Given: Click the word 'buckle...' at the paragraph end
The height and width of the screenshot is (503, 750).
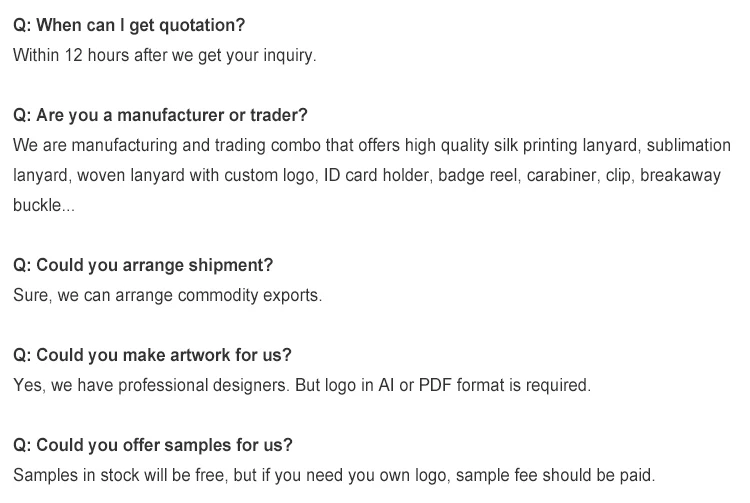Looking at the screenshot, I should pyautogui.click(x=44, y=205).
